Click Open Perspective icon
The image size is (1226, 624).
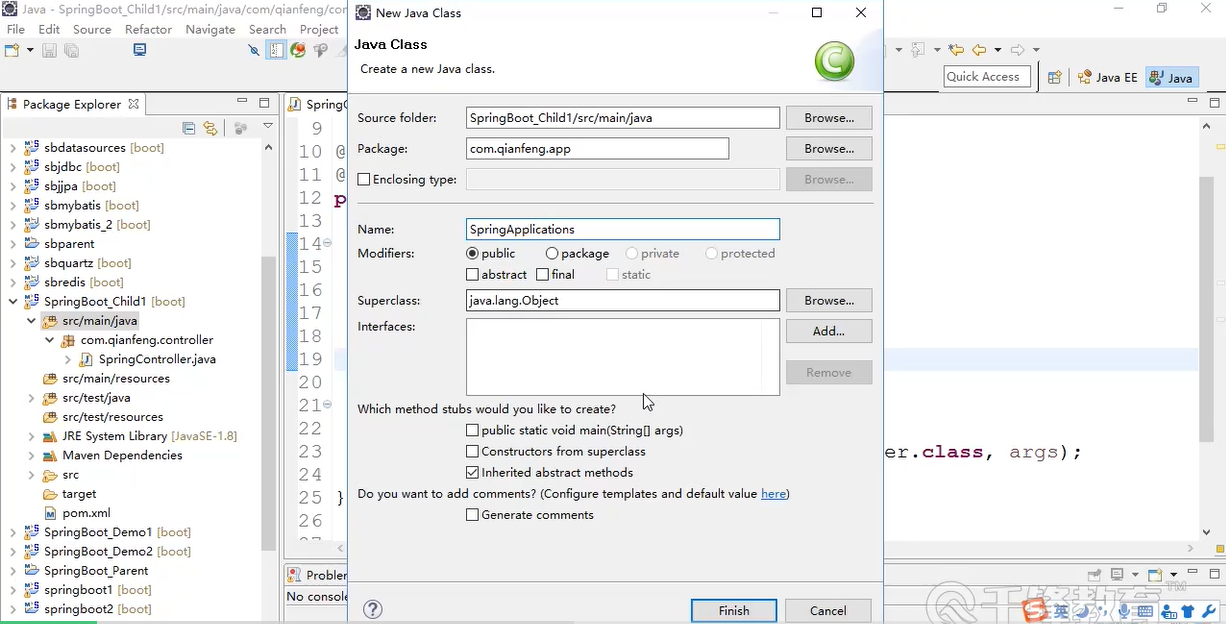(x=1054, y=77)
